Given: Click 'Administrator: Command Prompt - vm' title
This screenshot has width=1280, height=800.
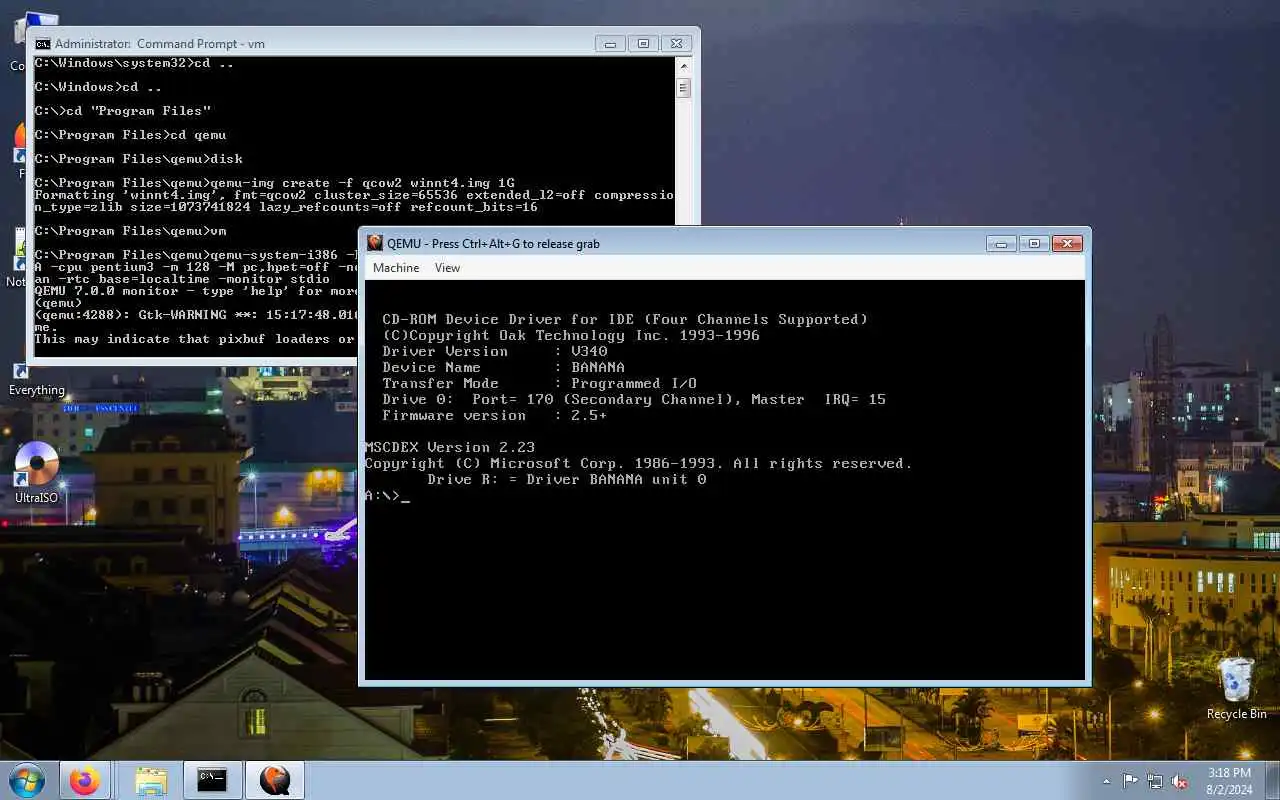Looking at the screenshot, I should point(160,44).
